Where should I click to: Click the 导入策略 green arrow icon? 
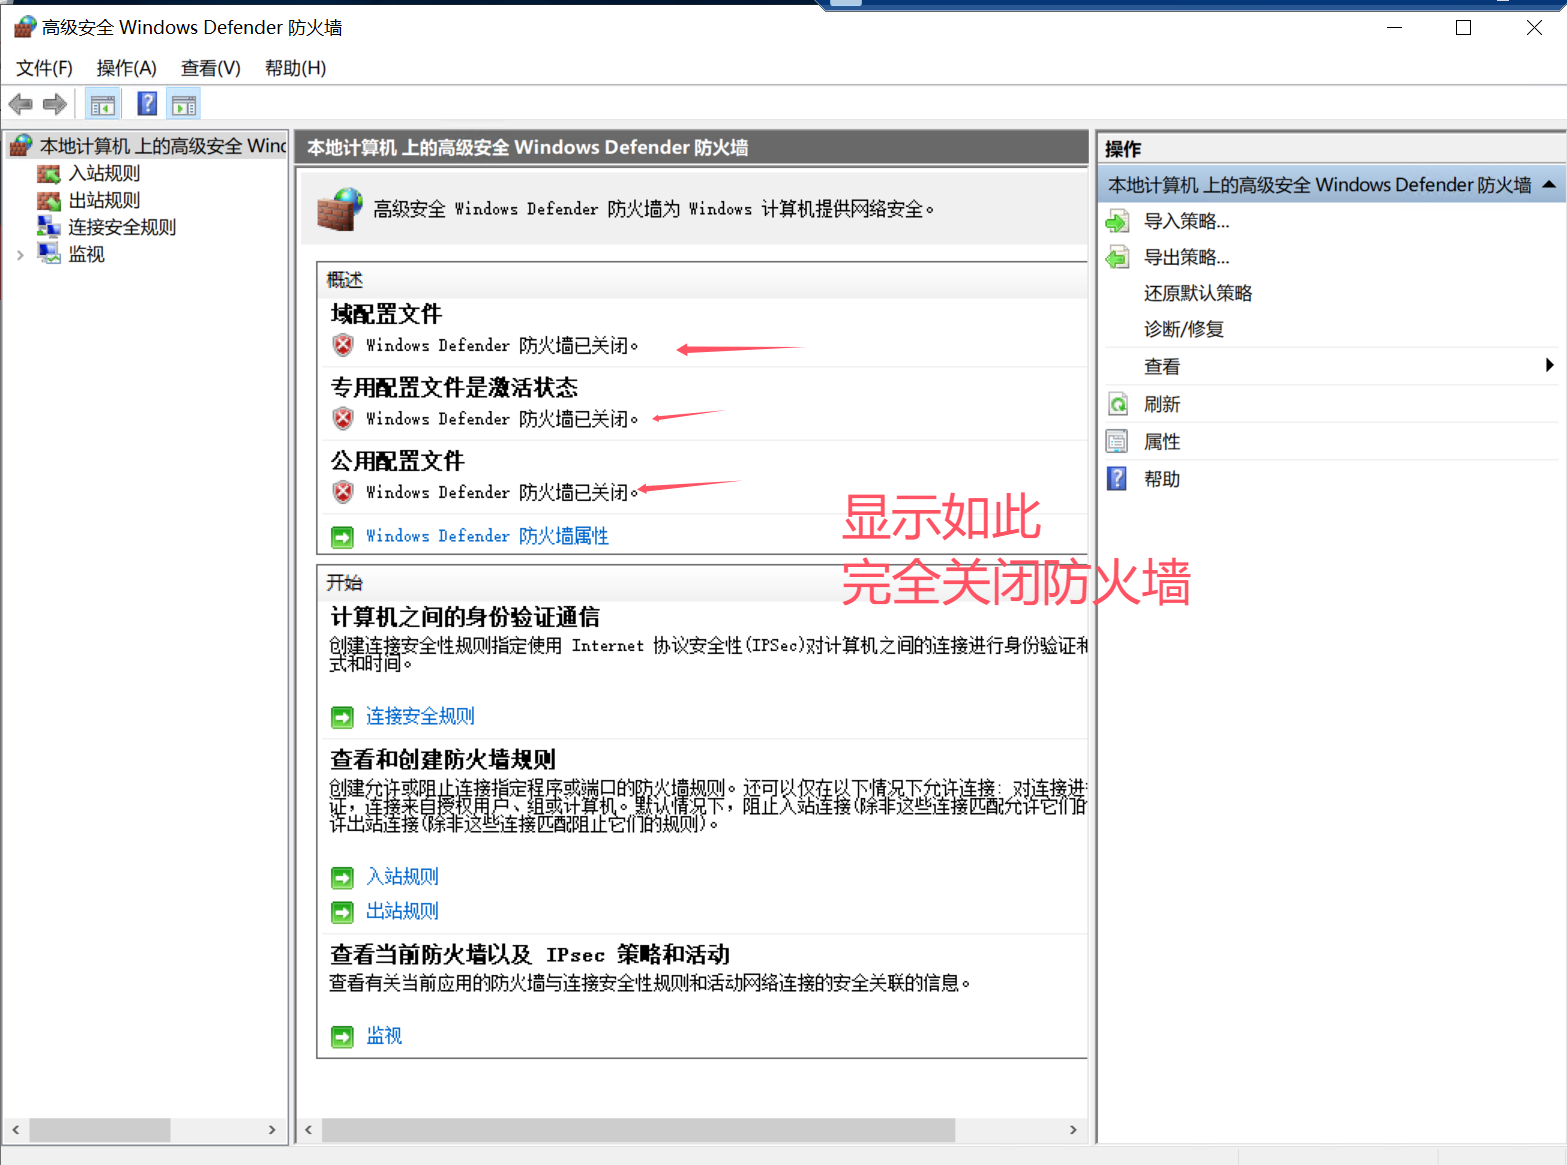1118,221
